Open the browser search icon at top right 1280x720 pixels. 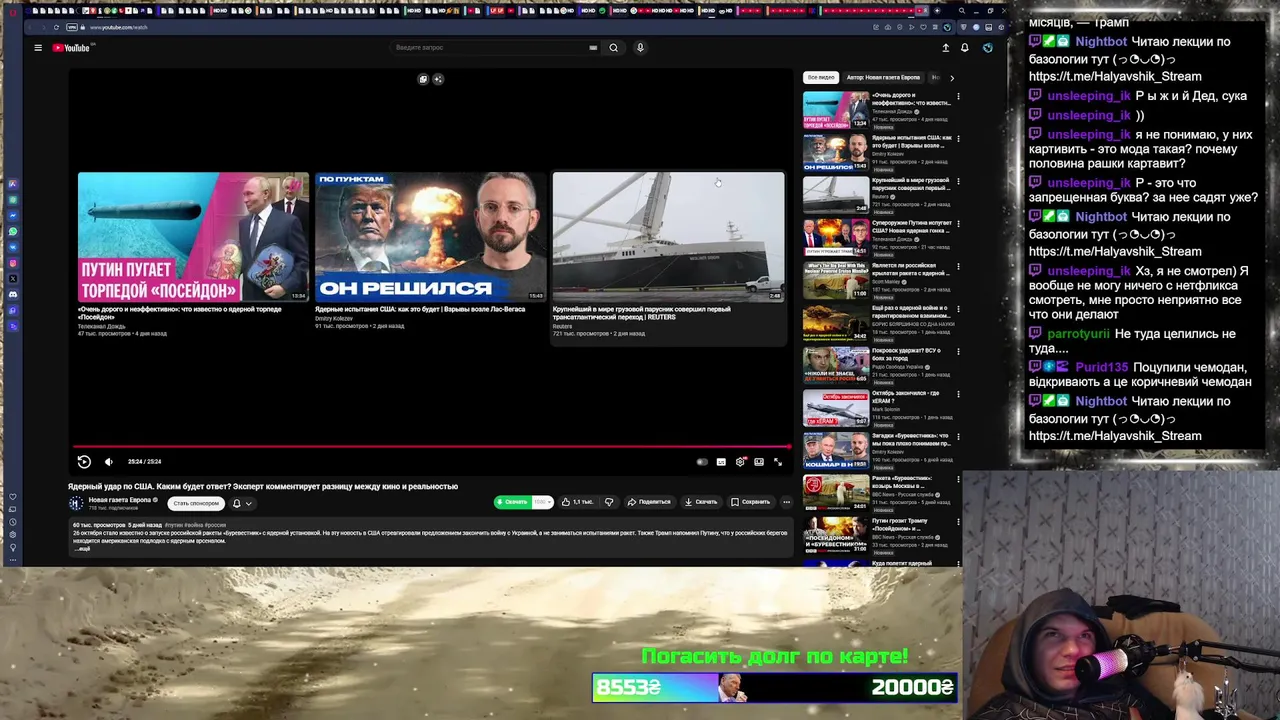pyautogui.click(x=962, y=11)
